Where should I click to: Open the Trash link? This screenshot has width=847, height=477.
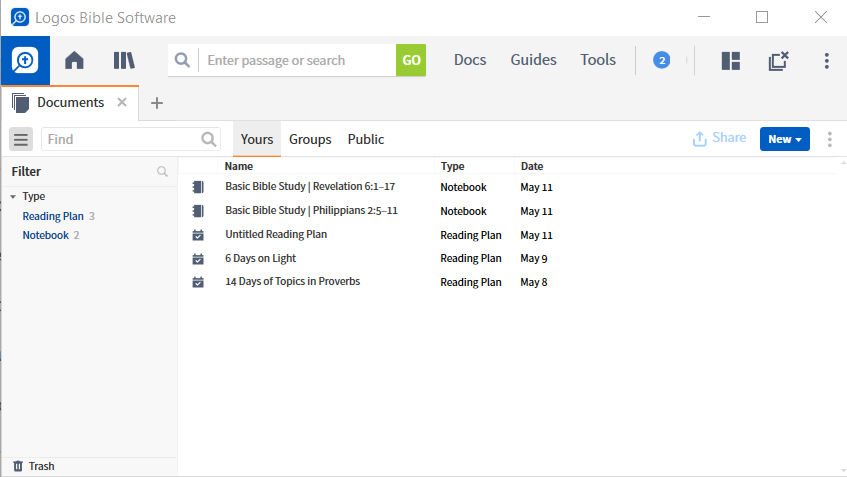coord(42,466)
